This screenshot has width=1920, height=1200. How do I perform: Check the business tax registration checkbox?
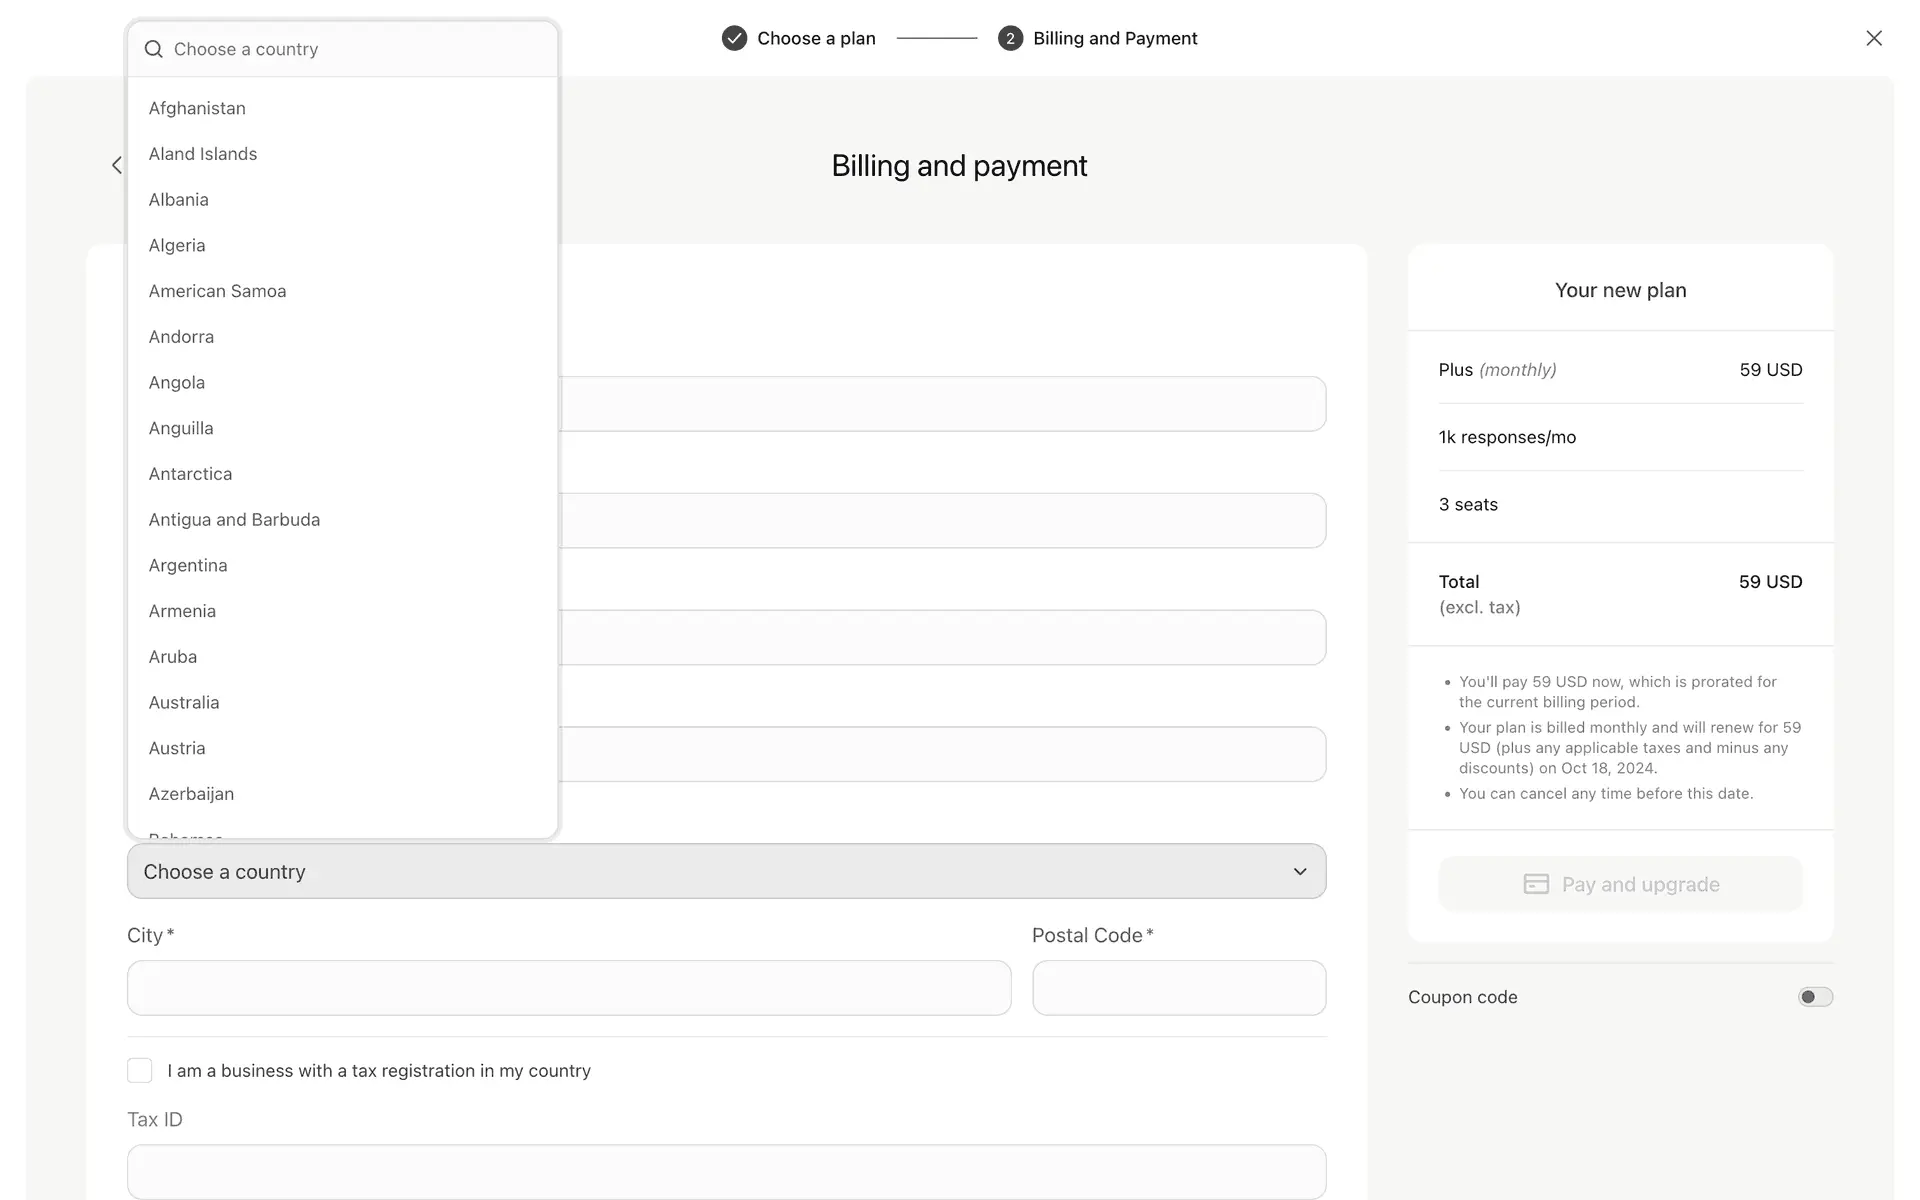(x=140, y=1070)
